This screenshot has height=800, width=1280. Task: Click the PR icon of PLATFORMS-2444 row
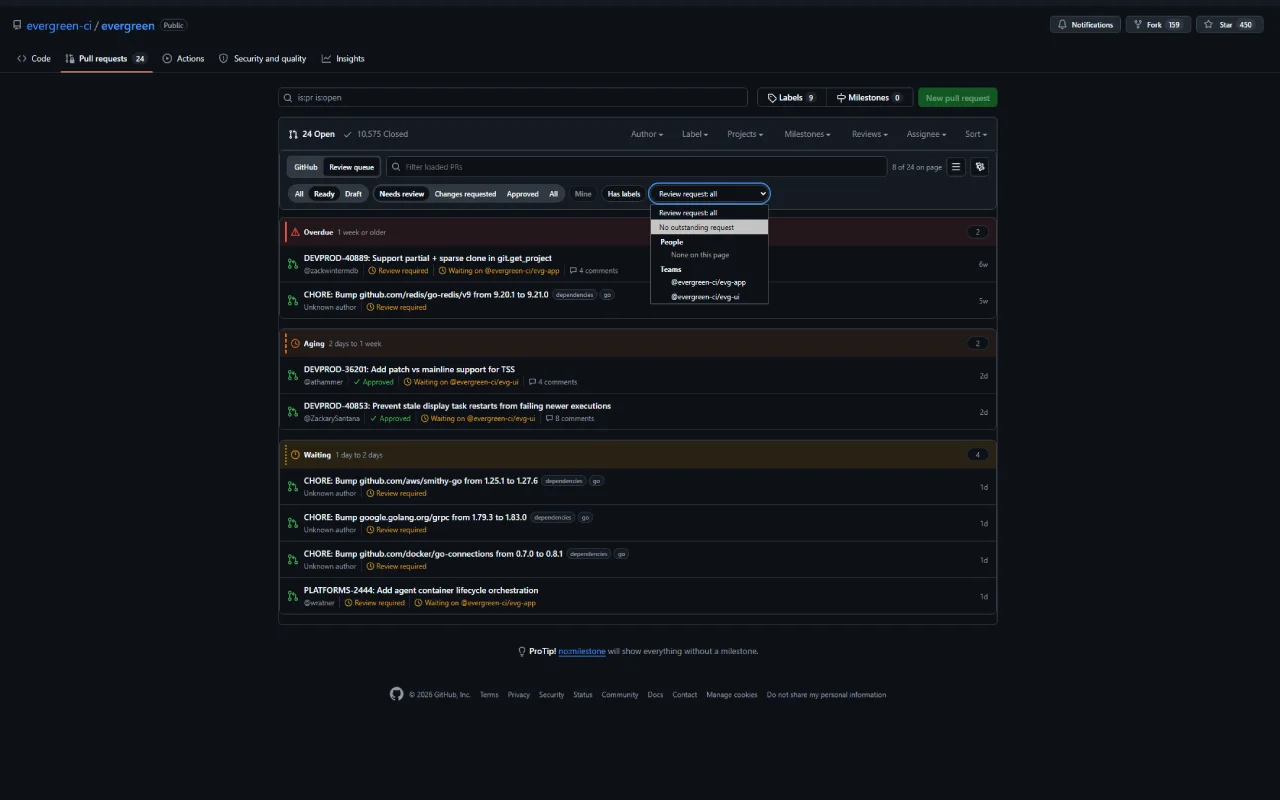(x=293, y=596)
